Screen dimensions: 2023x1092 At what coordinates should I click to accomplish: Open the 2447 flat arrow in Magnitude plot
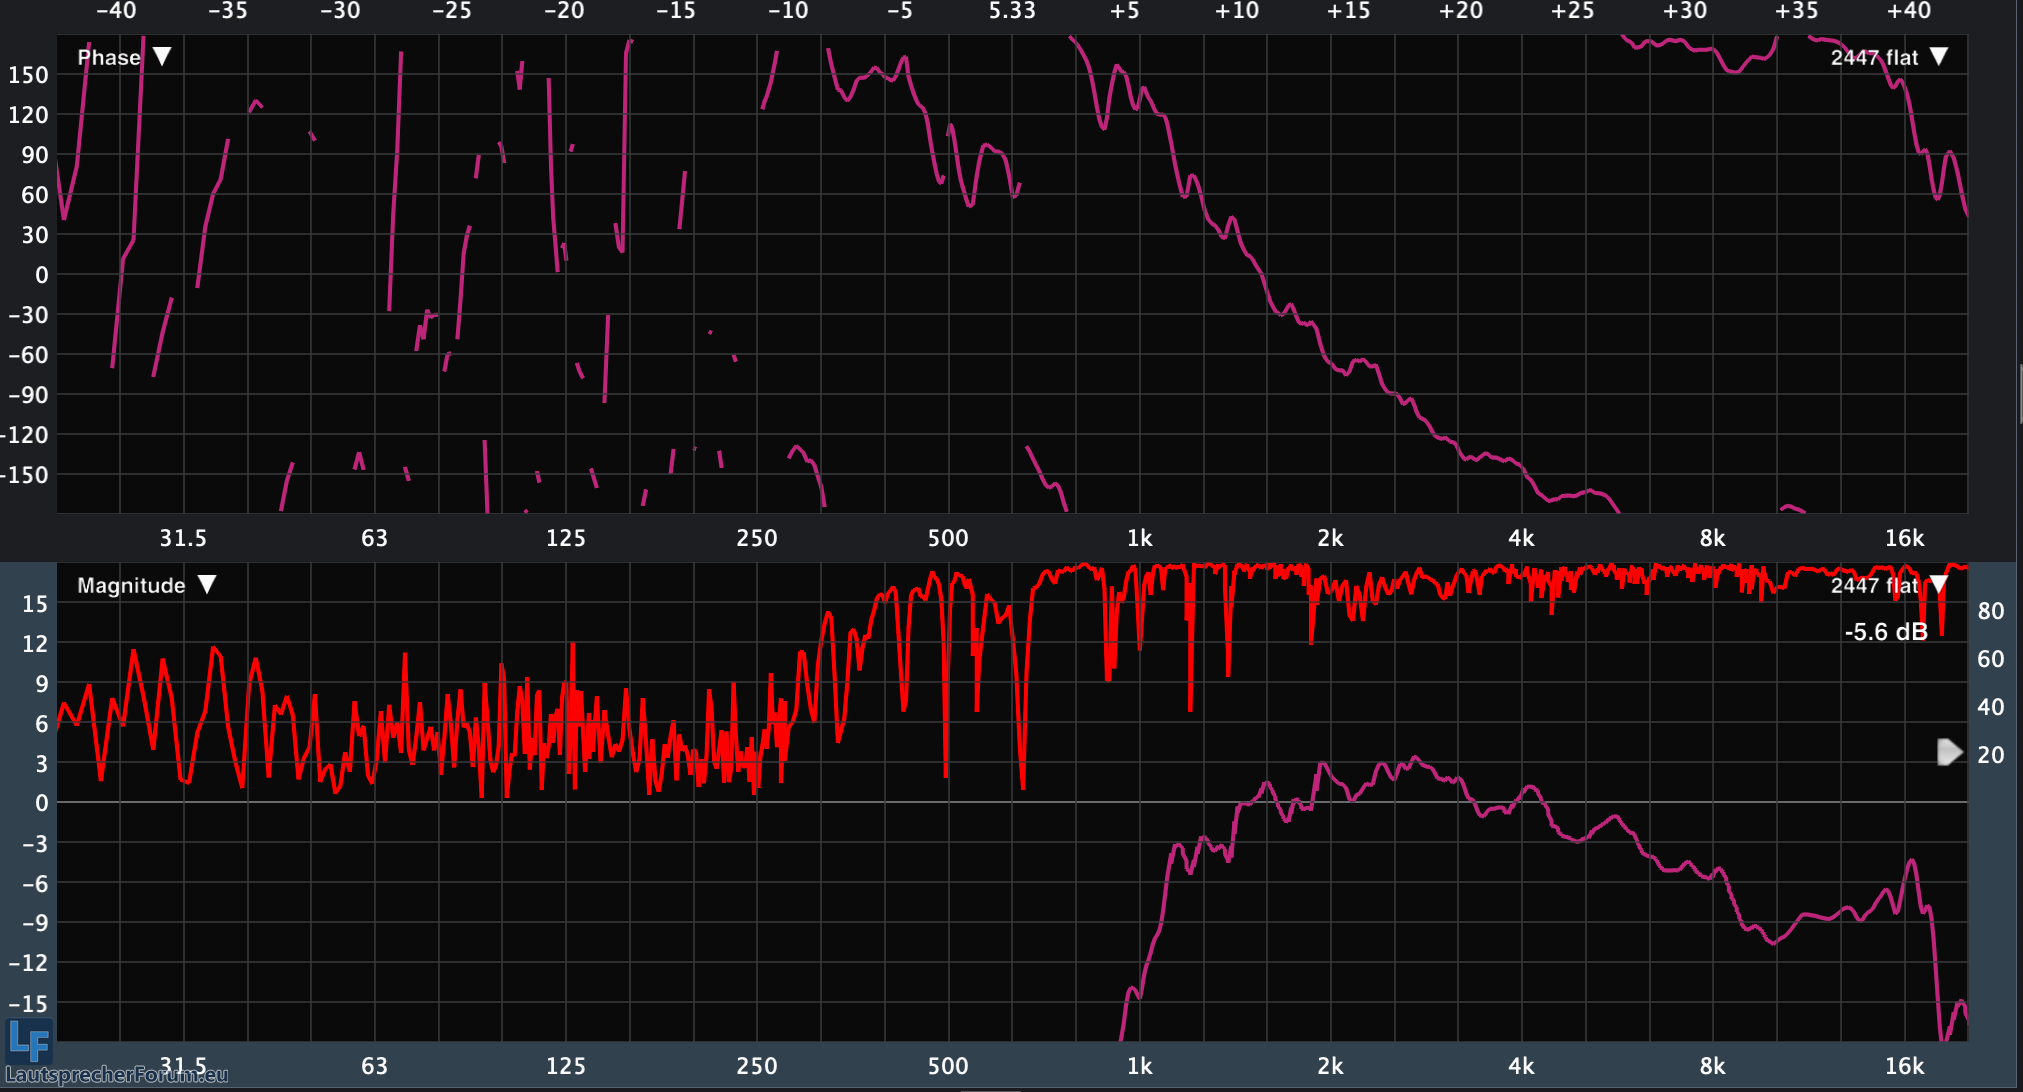point(1939,585)
